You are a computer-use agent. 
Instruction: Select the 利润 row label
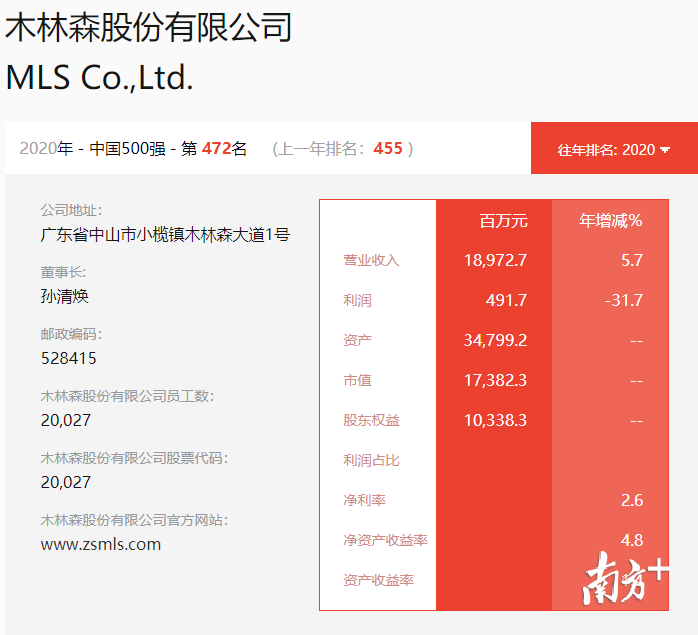(357, 300)
